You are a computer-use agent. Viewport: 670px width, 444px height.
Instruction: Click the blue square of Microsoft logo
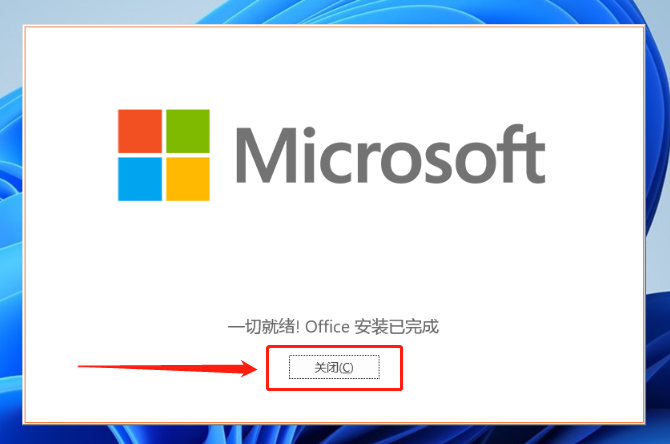pos(140,179)
